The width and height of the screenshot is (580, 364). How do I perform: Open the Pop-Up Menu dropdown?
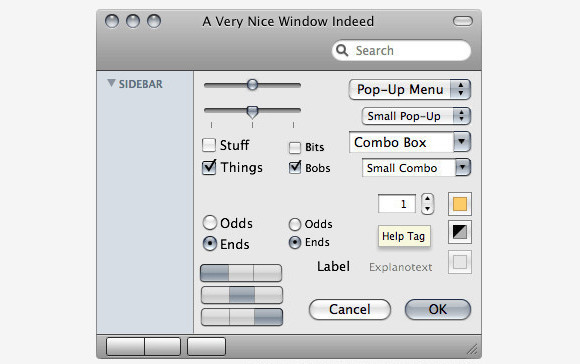click(409, 90)
